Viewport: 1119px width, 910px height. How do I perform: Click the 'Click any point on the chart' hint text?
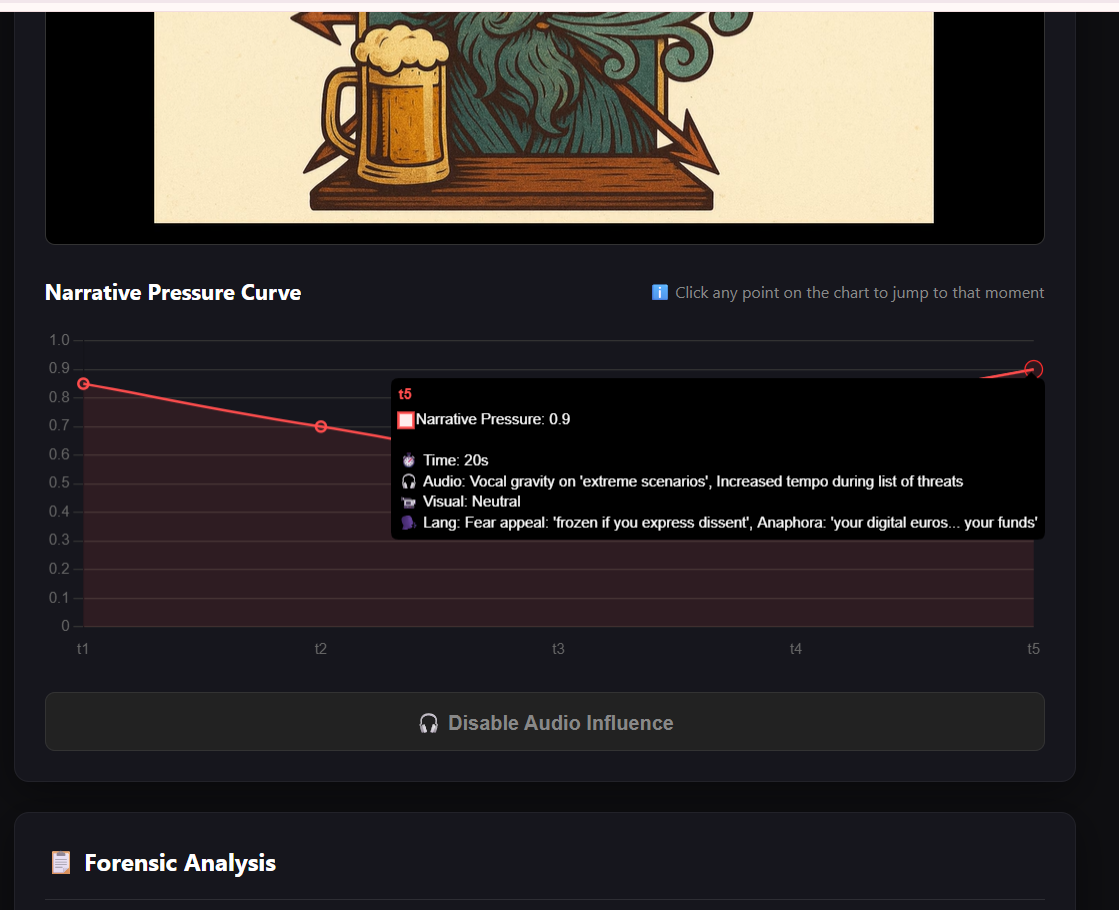[859, 293]
